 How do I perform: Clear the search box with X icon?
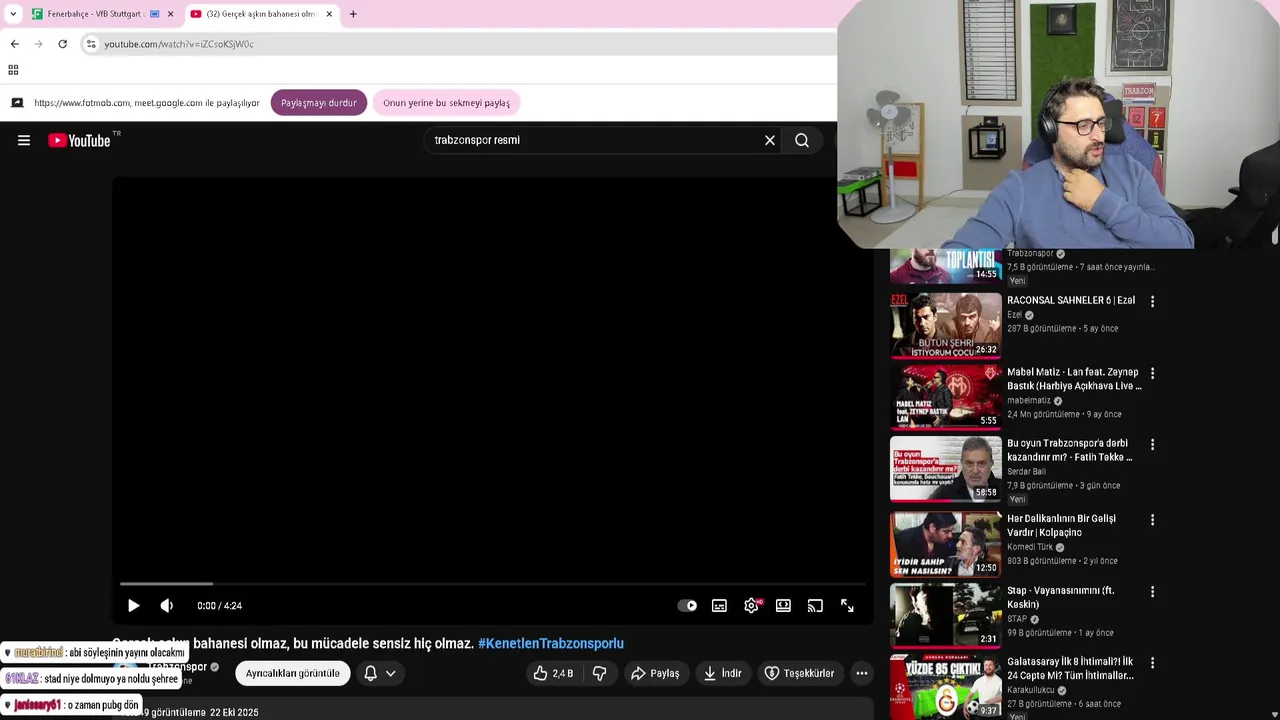click(x=770, y=140)
